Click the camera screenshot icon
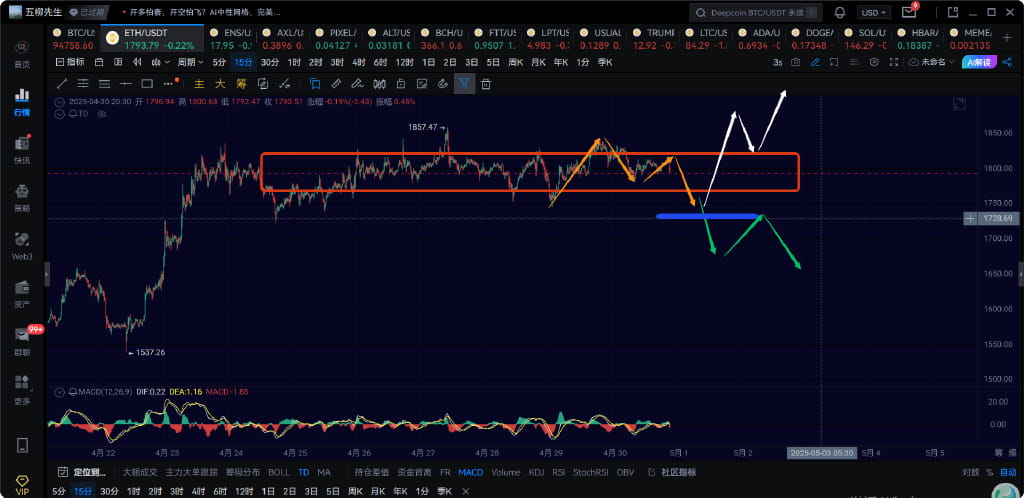The height and width of the screenshot is (498, 1024). click(795, 62)
